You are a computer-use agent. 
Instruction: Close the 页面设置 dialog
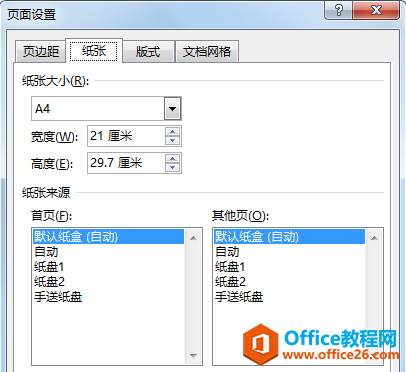coord(376,10)
